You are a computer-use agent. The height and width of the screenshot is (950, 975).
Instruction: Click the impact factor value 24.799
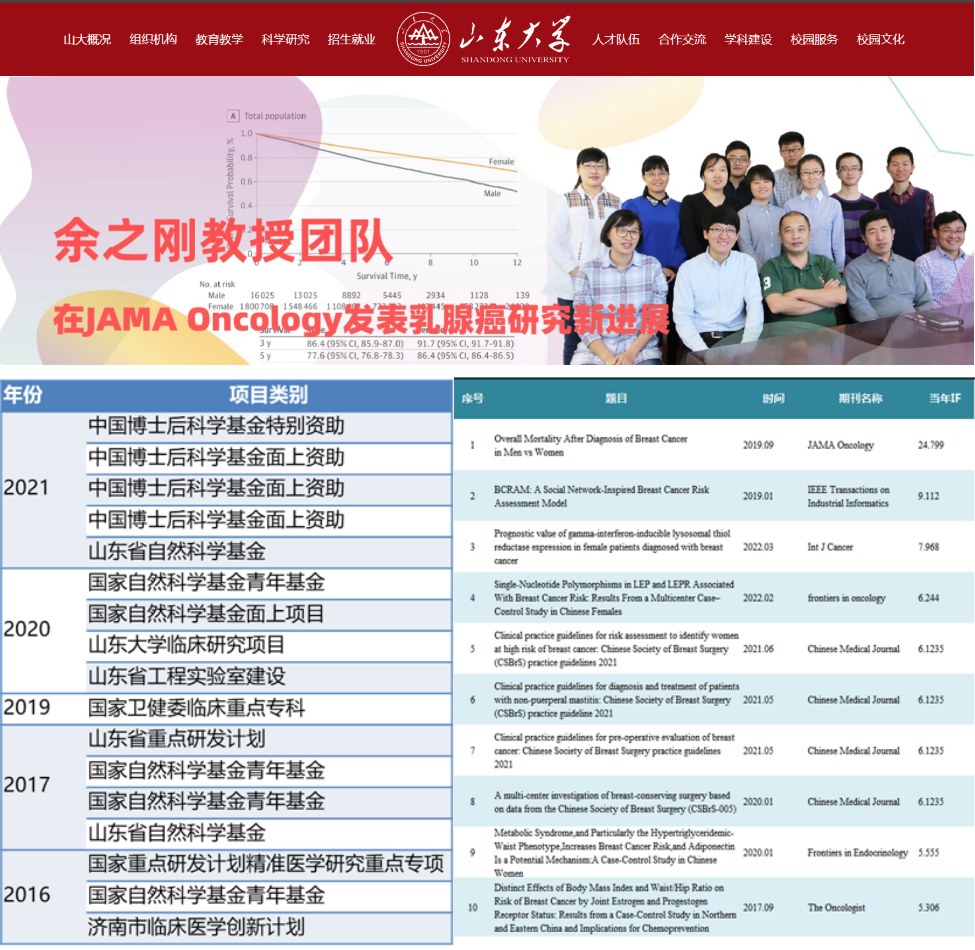[931, 445]
